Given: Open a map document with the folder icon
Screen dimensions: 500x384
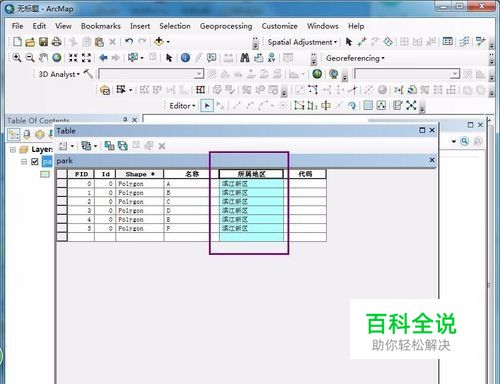Looking at the screenshot, I should 30,42.
